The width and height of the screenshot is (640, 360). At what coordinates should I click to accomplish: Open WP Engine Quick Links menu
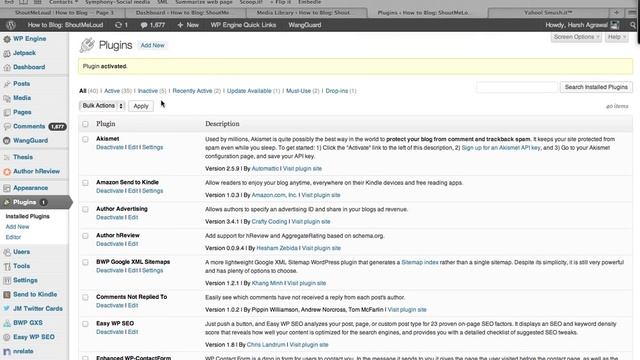pyautogui.click(x=243, y=25)
